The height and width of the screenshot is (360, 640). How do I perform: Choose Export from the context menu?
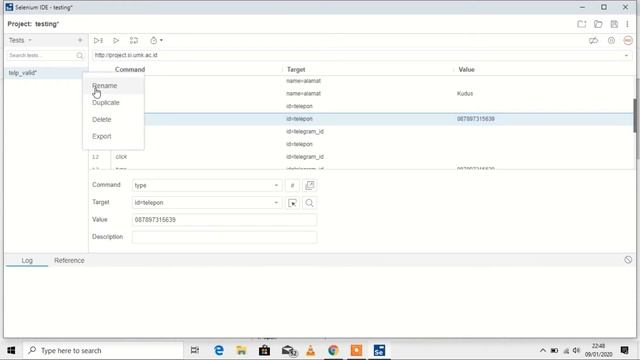coord(113,136)
